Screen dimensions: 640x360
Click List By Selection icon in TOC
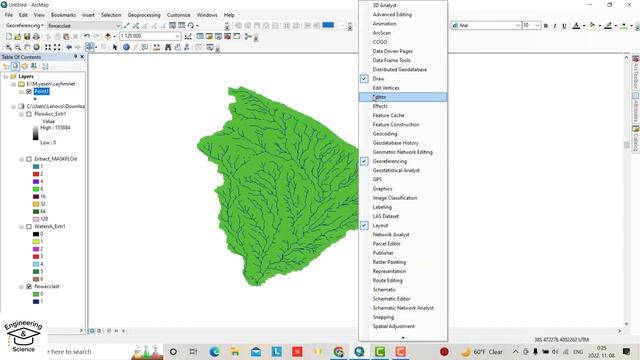click(x=34, y=66)
